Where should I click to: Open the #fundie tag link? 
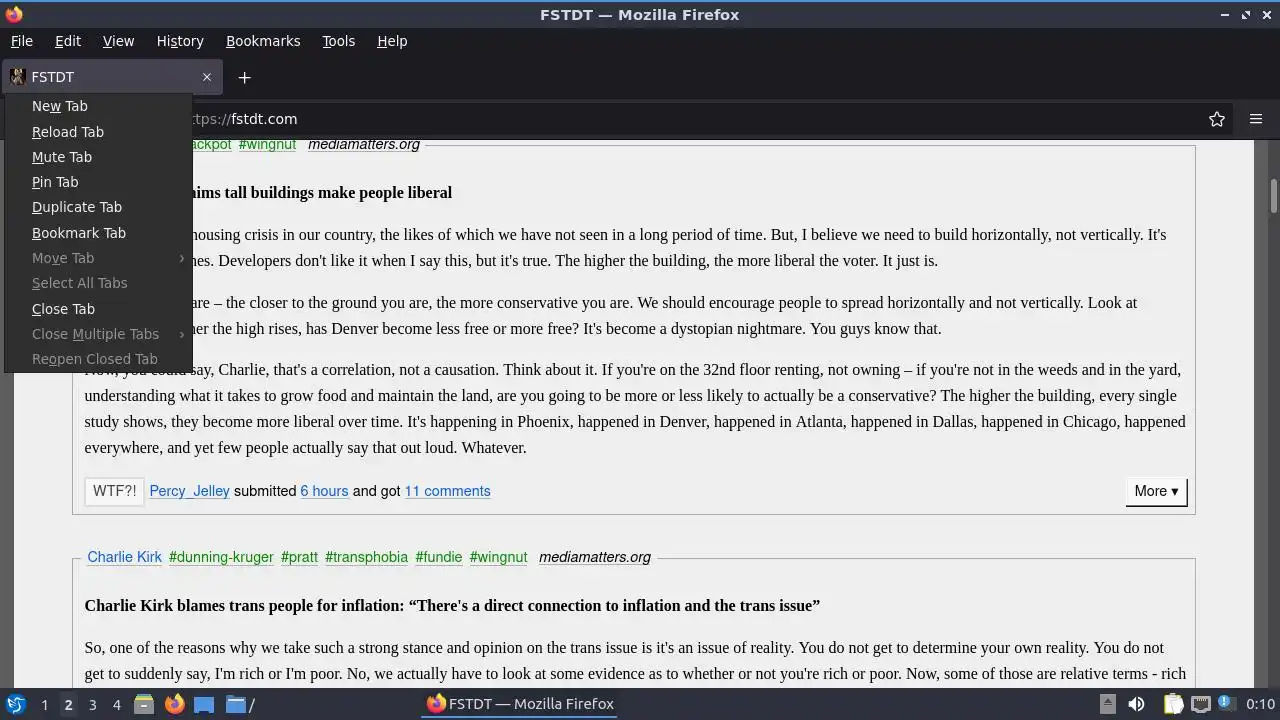click(x=438, y=557)
